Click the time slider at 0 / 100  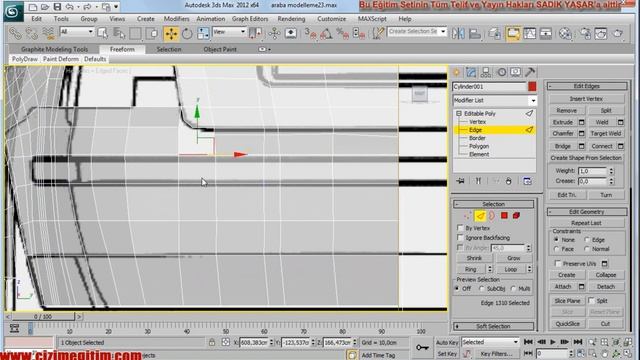(x=43, y=316)
